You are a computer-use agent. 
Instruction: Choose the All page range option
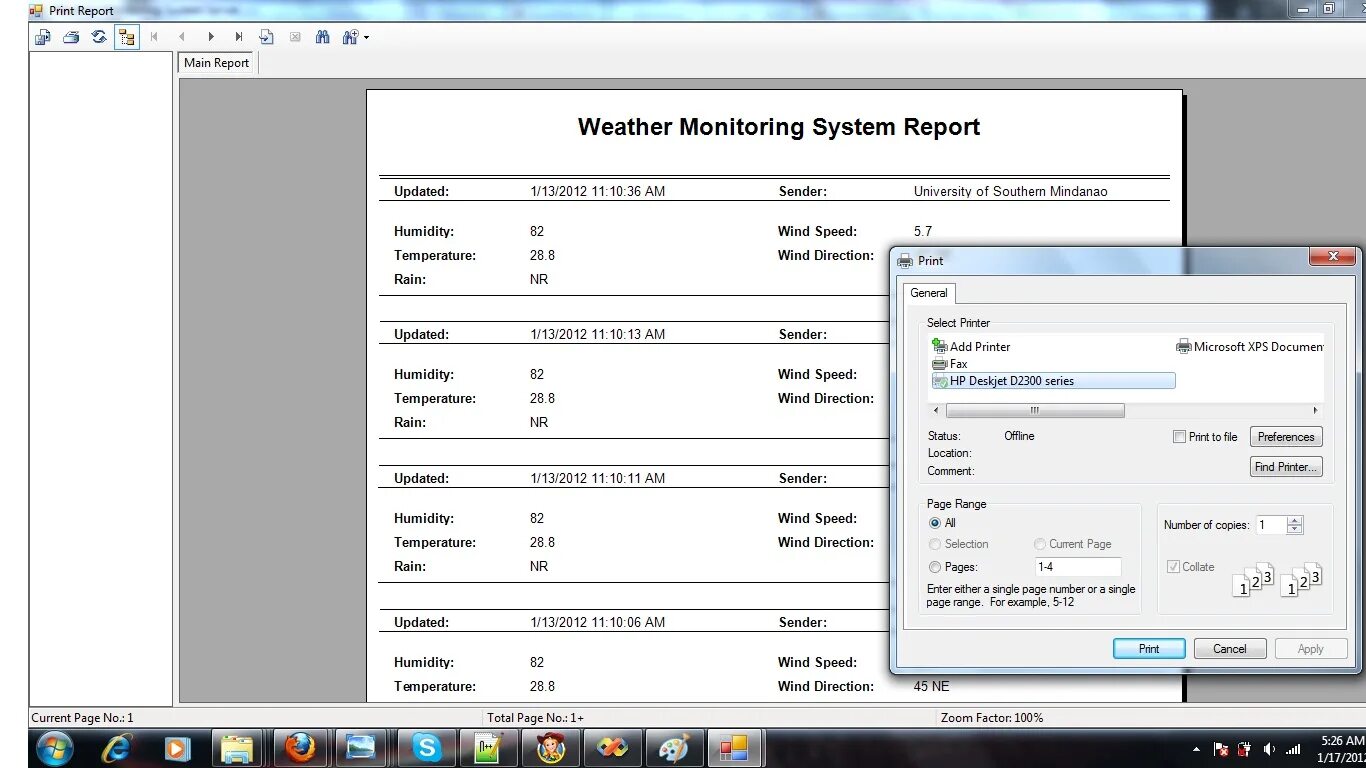934,523
